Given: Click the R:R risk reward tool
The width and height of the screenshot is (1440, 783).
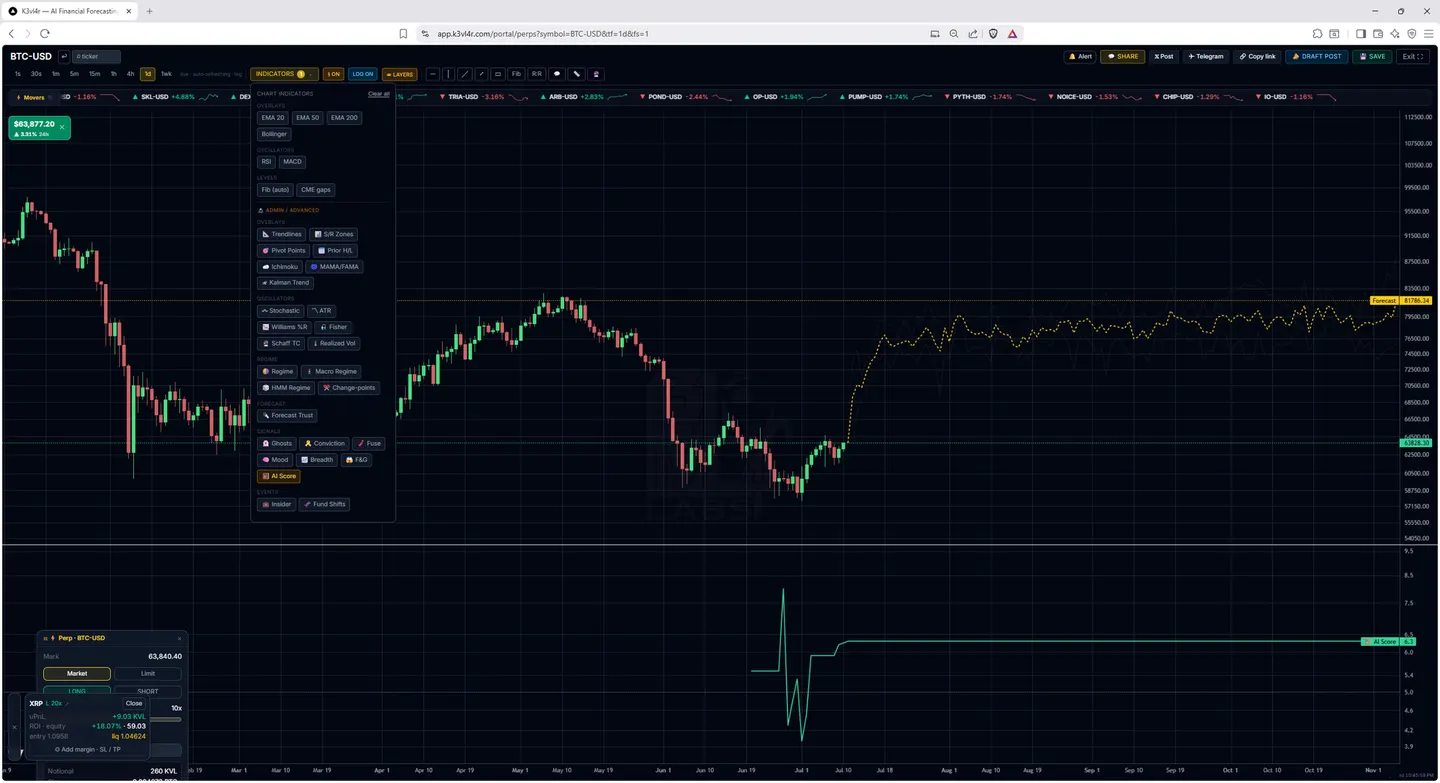Looking at the screenshot, I should (537, 74).
